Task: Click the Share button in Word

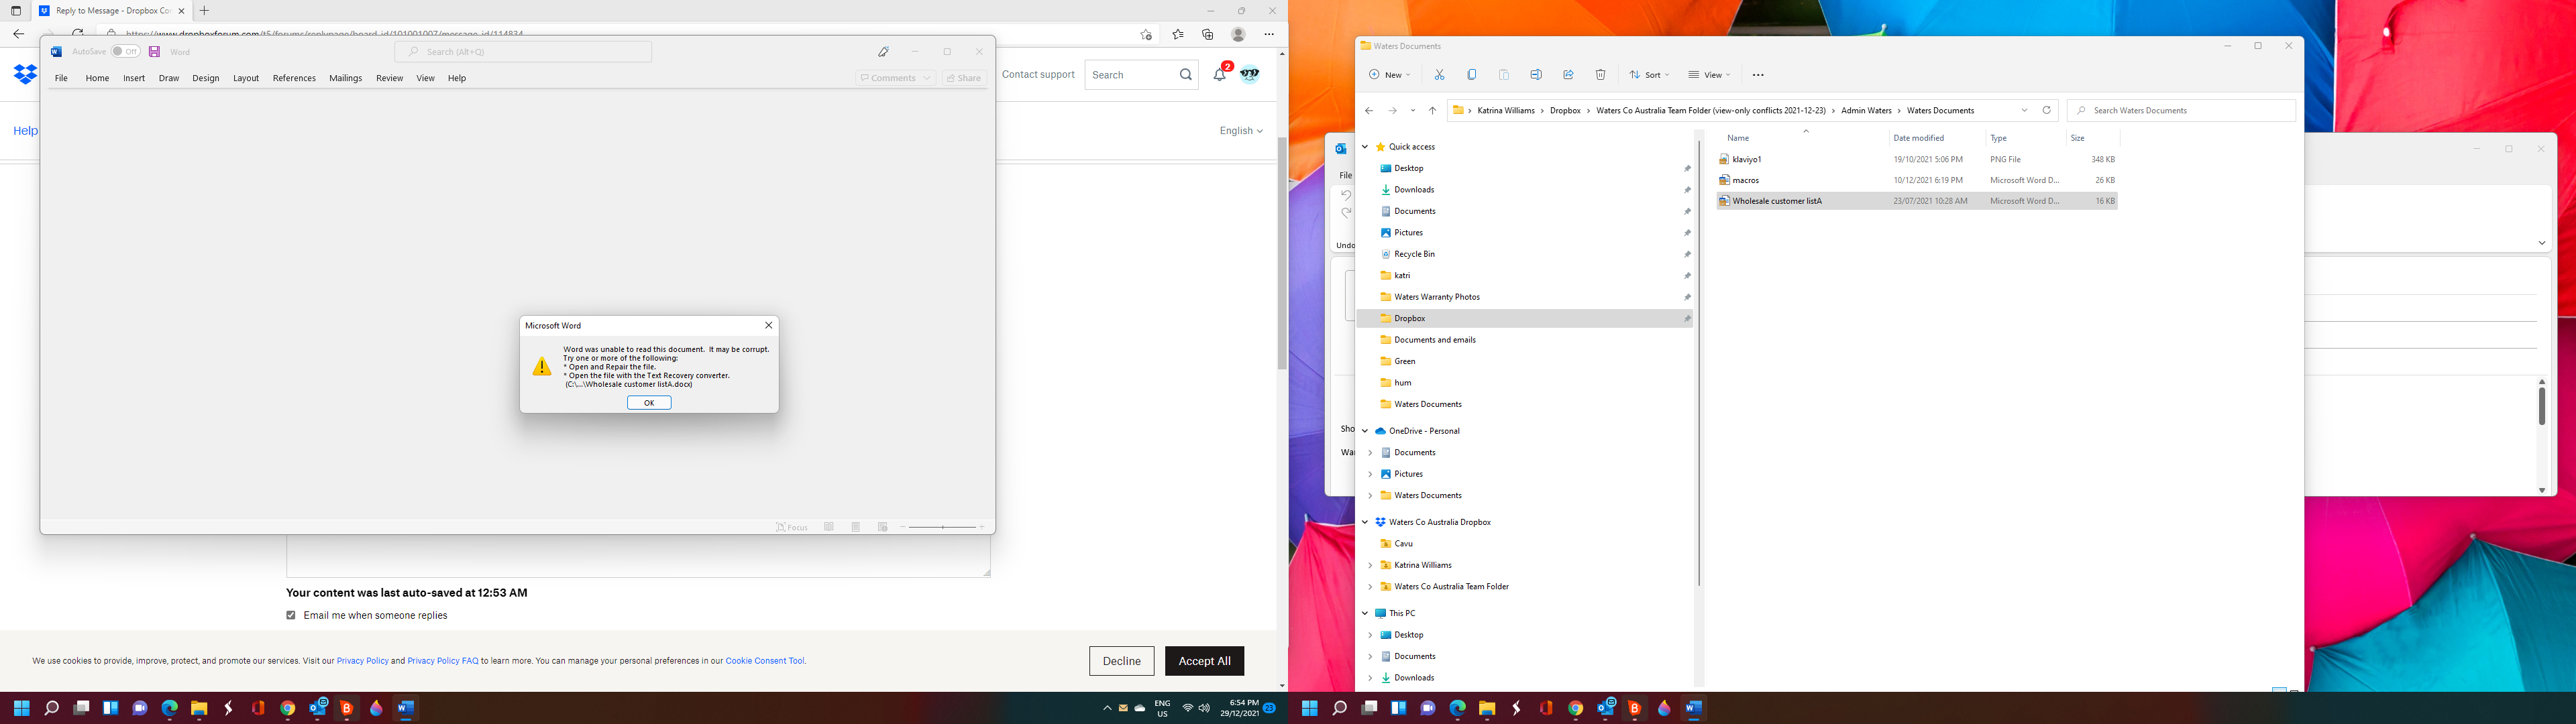Action: click(x=964, y=78)
